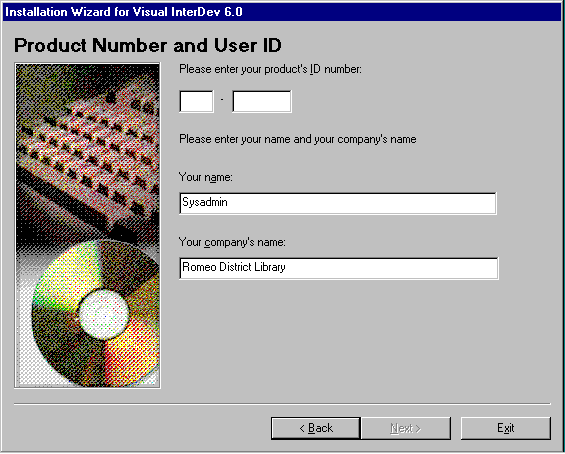Click the Installation Wizard for Visual InterDev title bar
565x454 pixels.
tap(282, 12)
